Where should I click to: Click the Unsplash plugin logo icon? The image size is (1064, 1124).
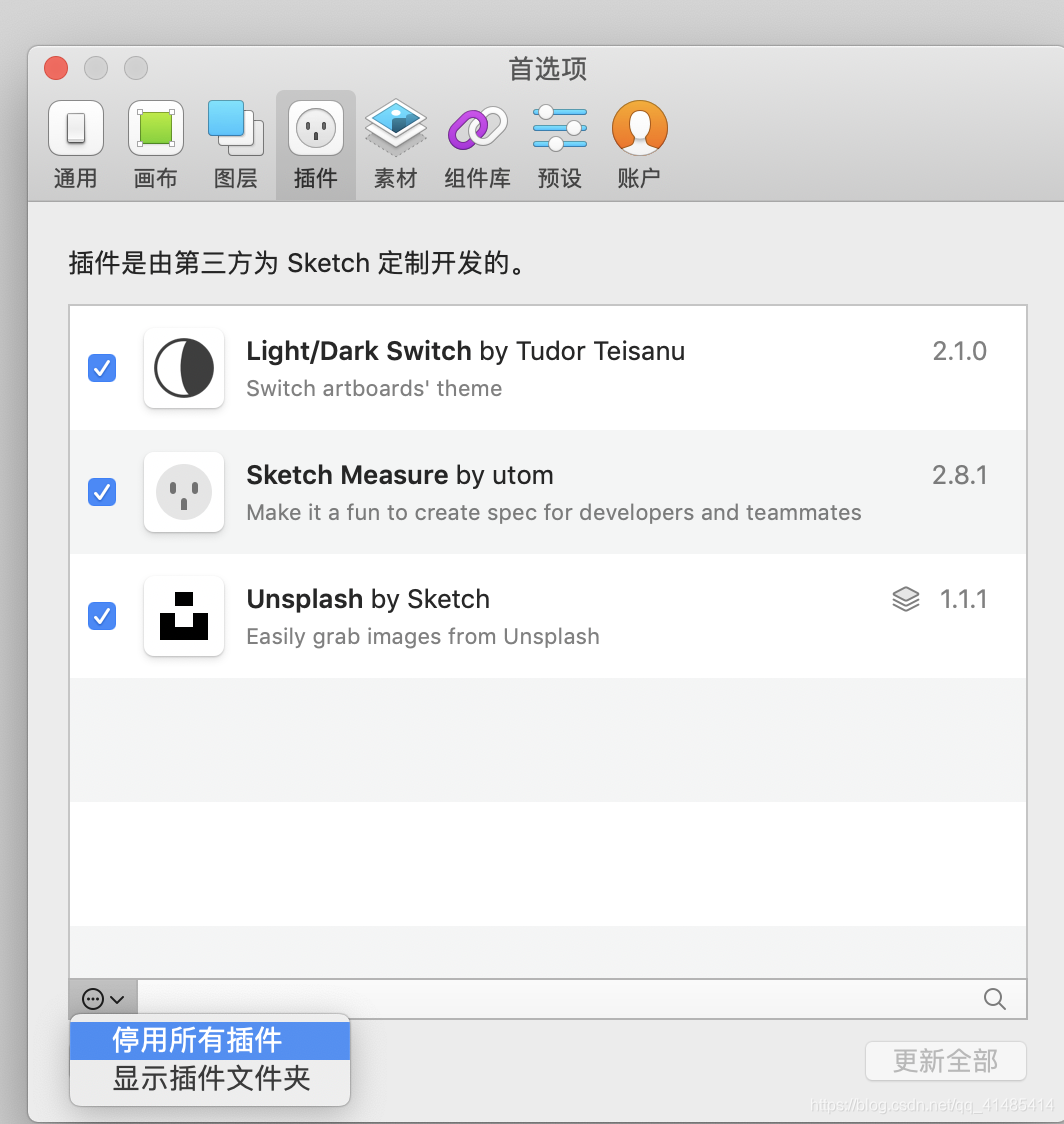[184, 616]
